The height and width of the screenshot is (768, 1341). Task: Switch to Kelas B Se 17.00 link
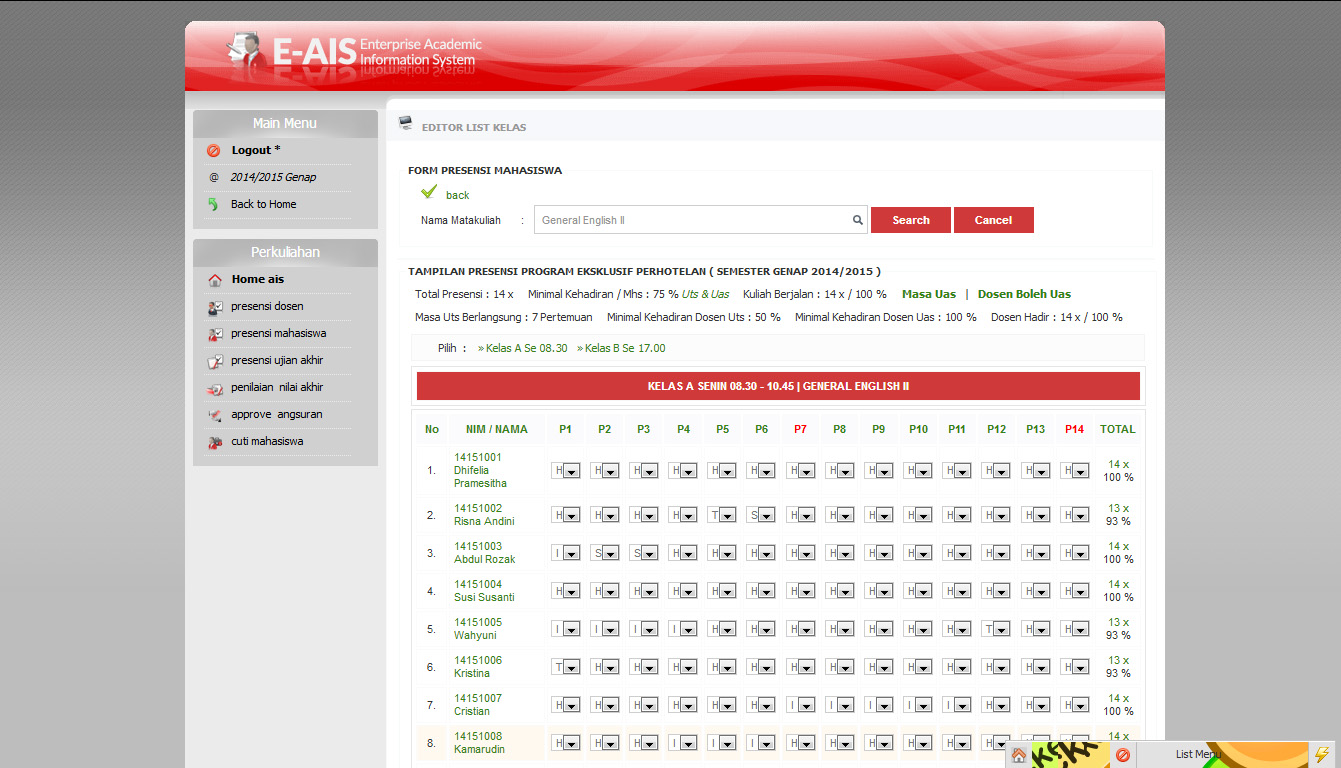[x=624, y=348]
